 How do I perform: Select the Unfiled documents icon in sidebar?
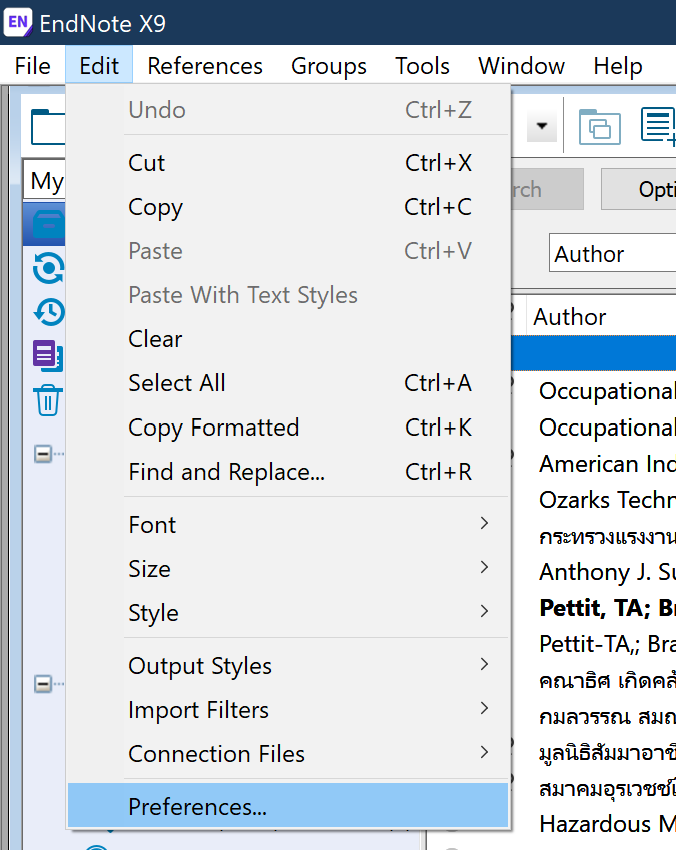point(48,356)
